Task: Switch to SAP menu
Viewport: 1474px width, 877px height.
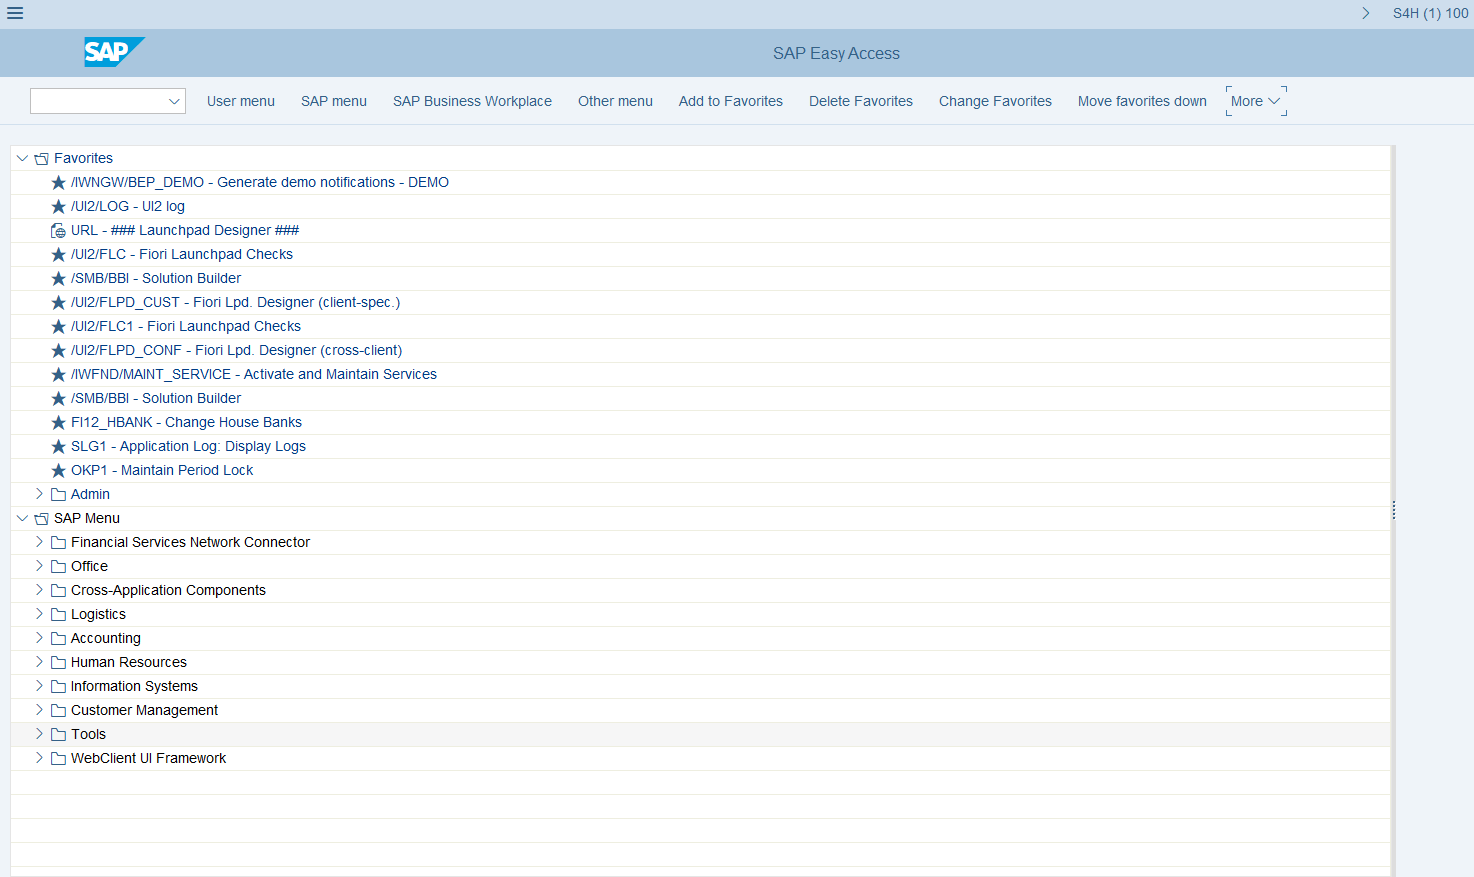Action: tap(334, 101)
